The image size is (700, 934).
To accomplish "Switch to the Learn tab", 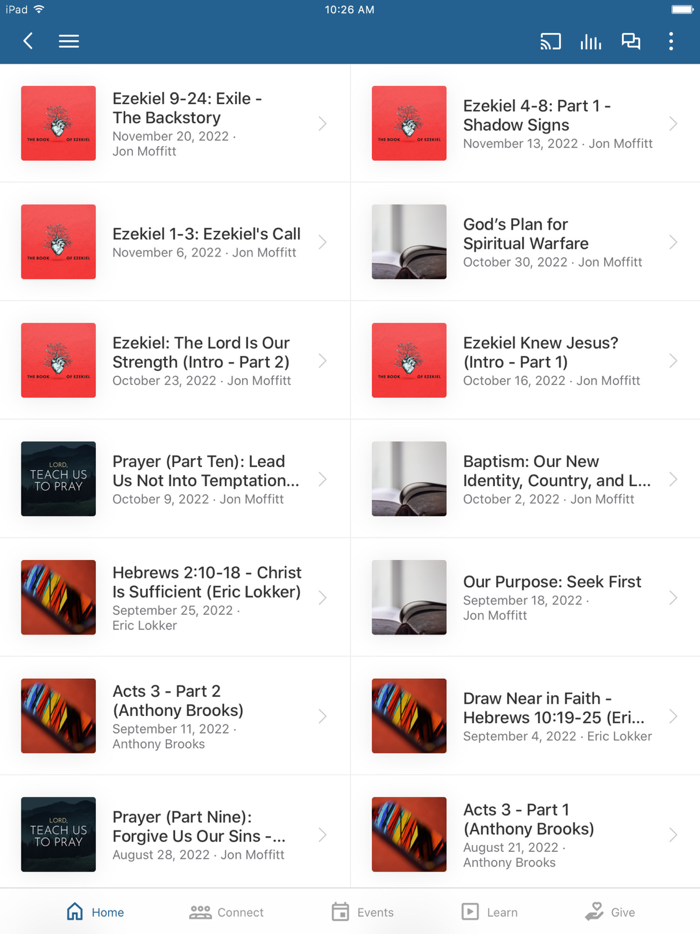I will [490, 912].
